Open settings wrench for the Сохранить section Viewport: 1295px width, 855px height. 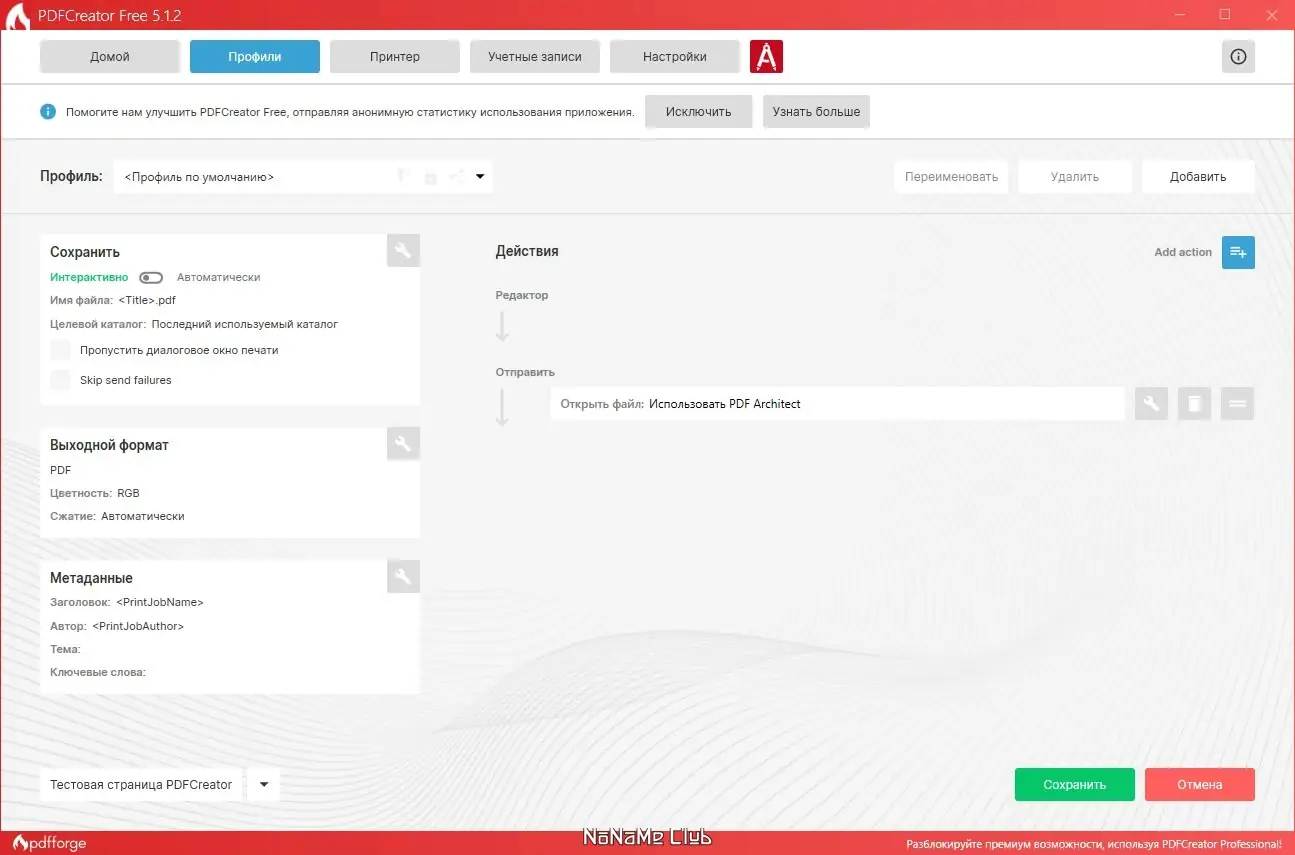point(403,251)
